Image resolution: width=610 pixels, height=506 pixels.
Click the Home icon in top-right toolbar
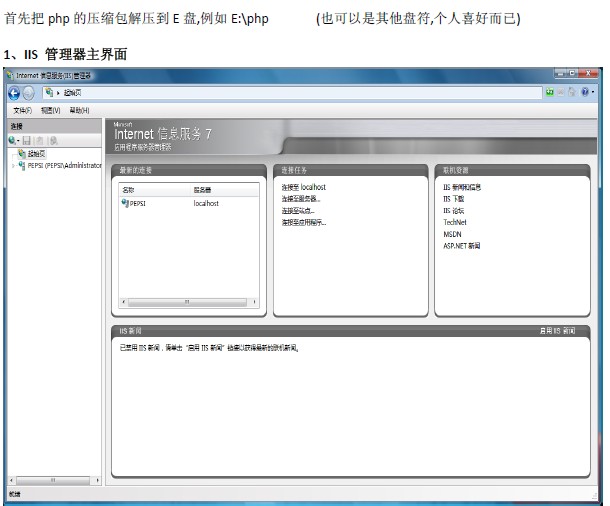571,92
